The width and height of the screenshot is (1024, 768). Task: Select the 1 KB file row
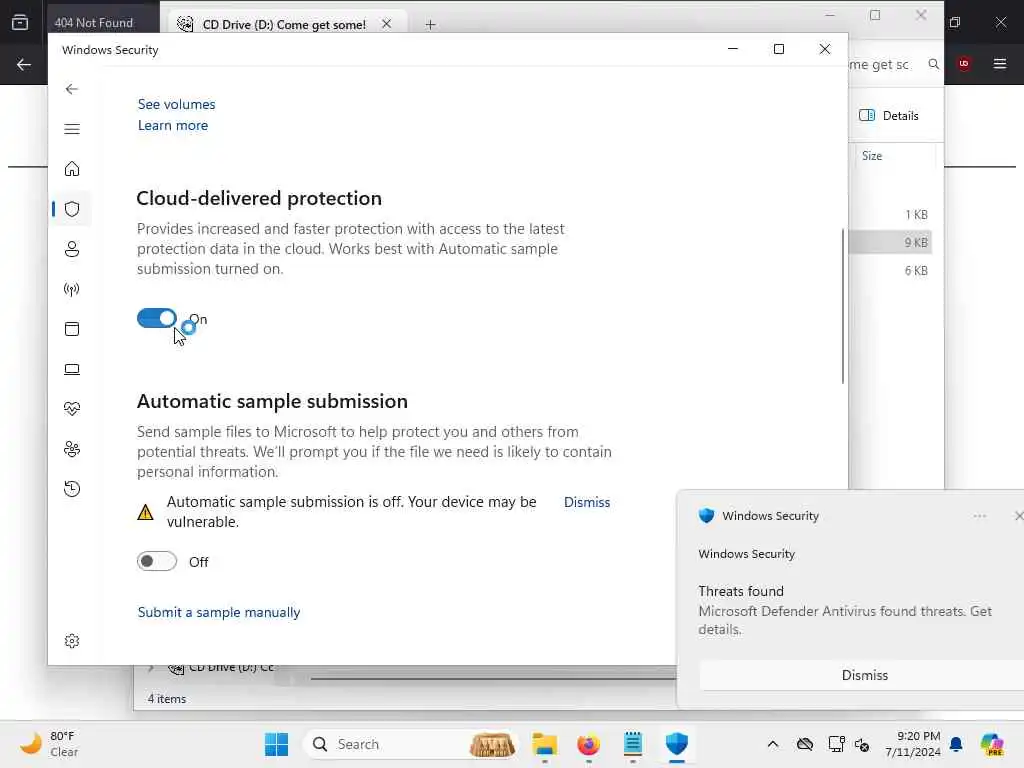[891, 215]
